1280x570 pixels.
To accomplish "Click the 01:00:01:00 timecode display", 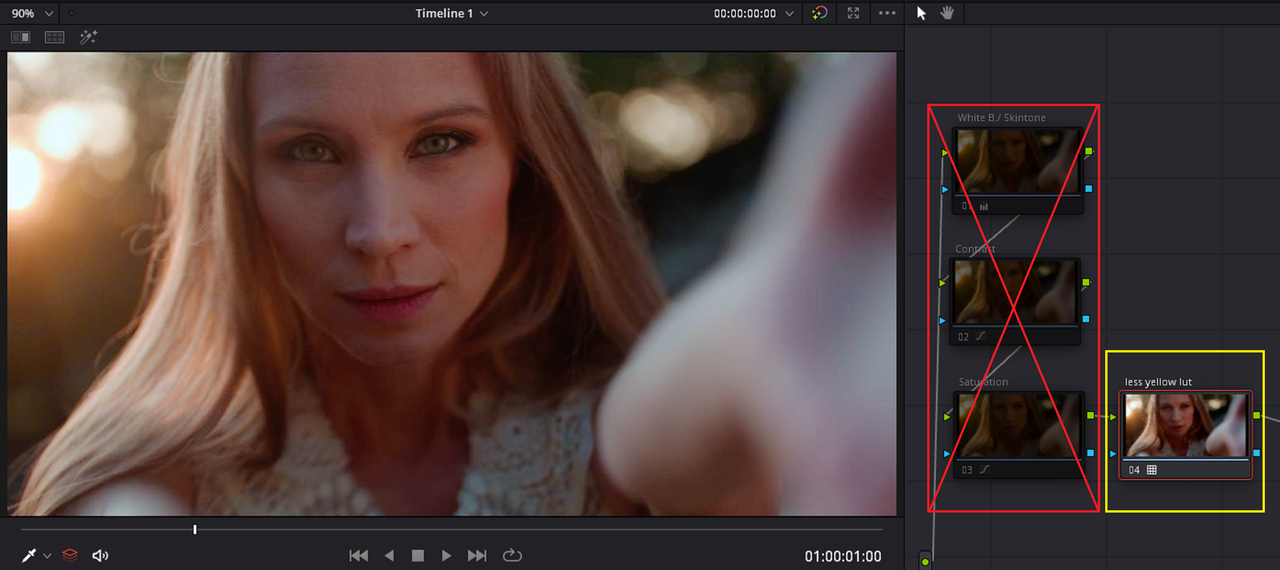I will tap(843, 556).
